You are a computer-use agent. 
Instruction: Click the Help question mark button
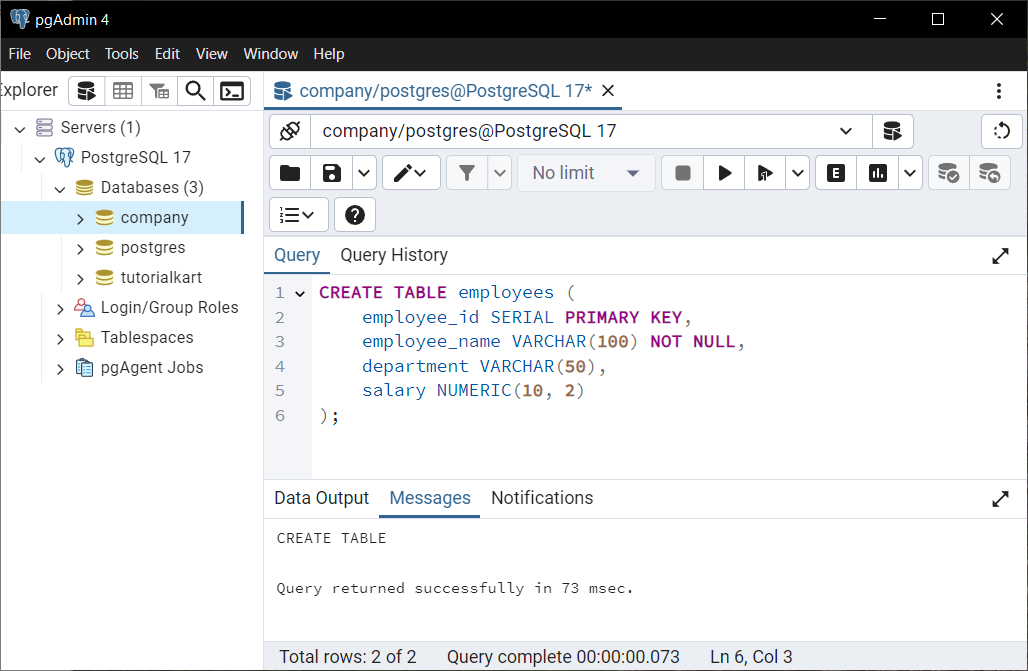354,214
